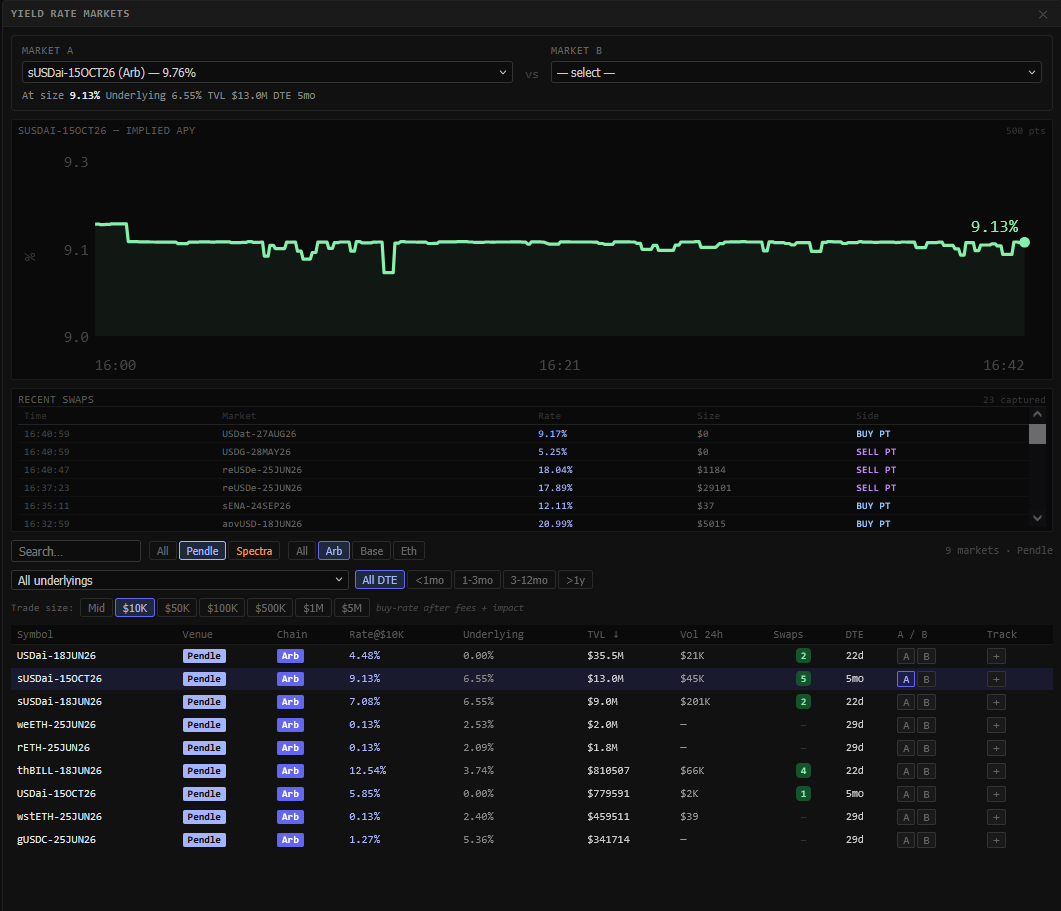Open the All underlyings dropdown
The height and width of the screenshot is (911, 1061).
(179, 580)
